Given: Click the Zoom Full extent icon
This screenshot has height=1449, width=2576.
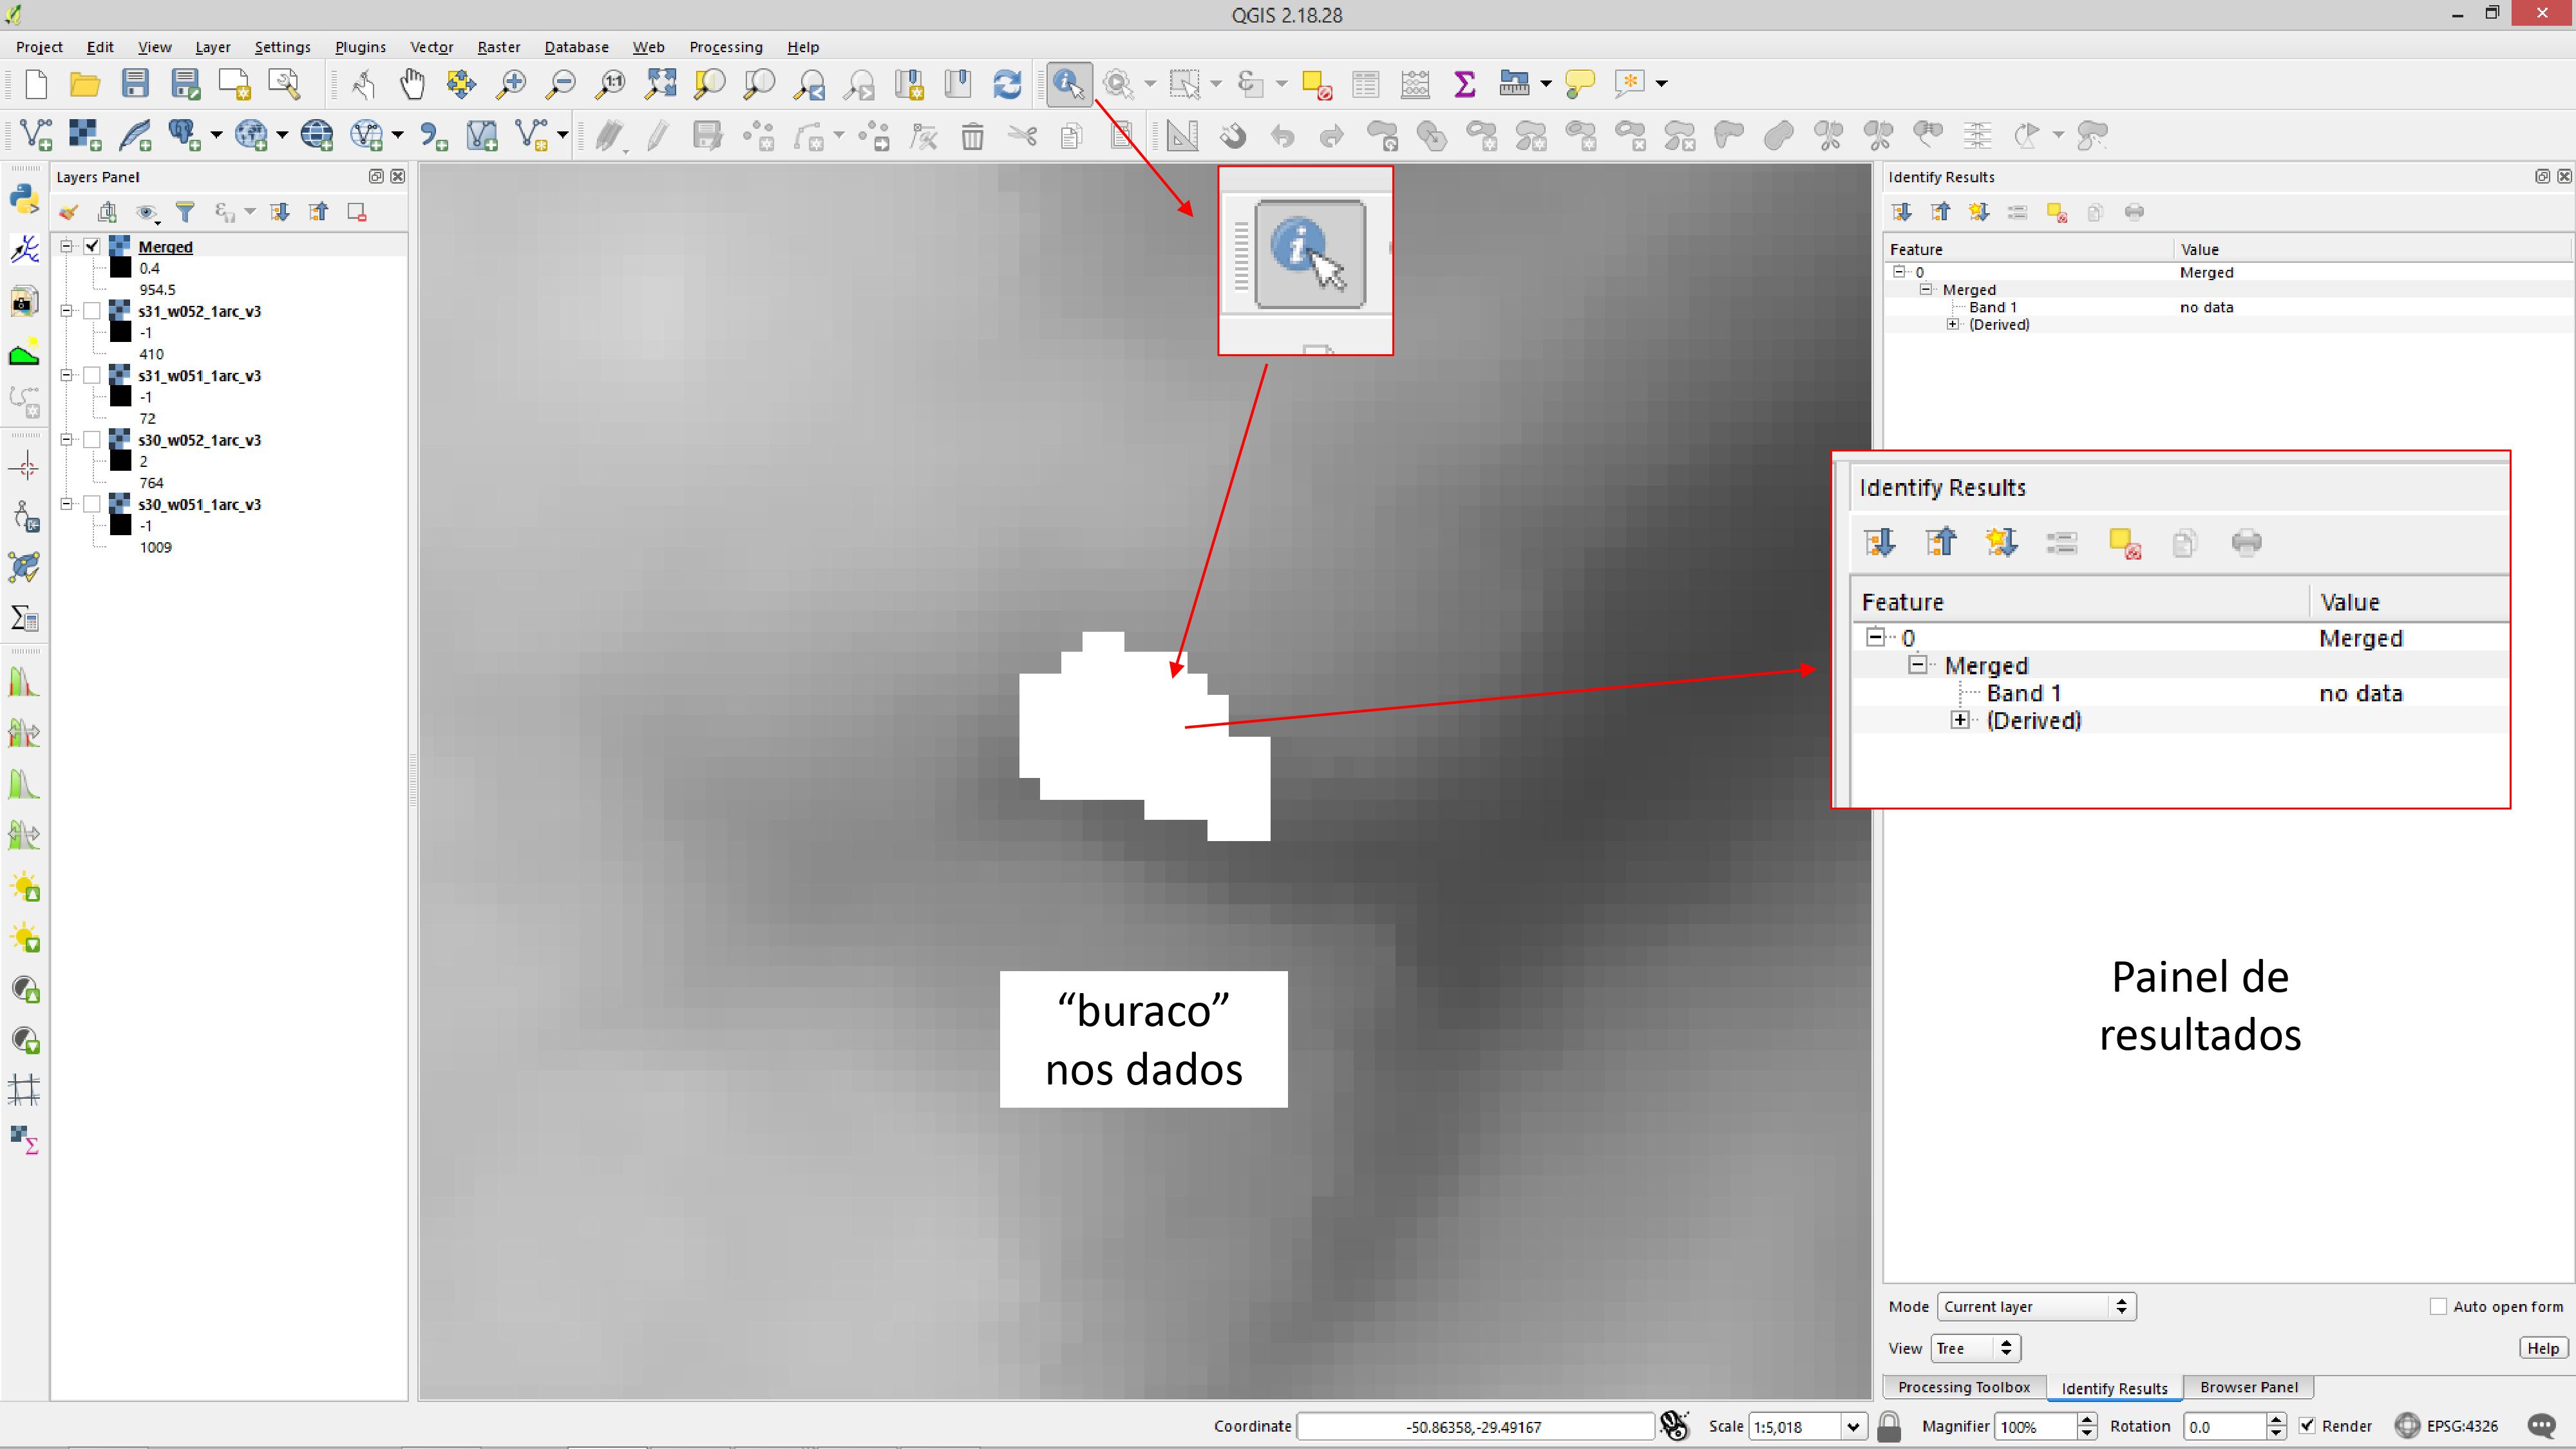Looking at the screenshot, I should pos(660,84).
